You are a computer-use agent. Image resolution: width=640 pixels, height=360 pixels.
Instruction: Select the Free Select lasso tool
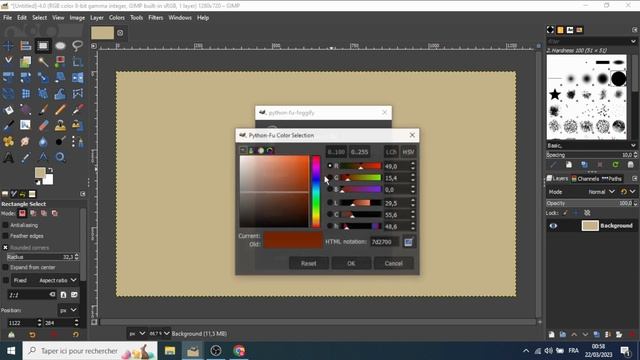coord(78,46)
